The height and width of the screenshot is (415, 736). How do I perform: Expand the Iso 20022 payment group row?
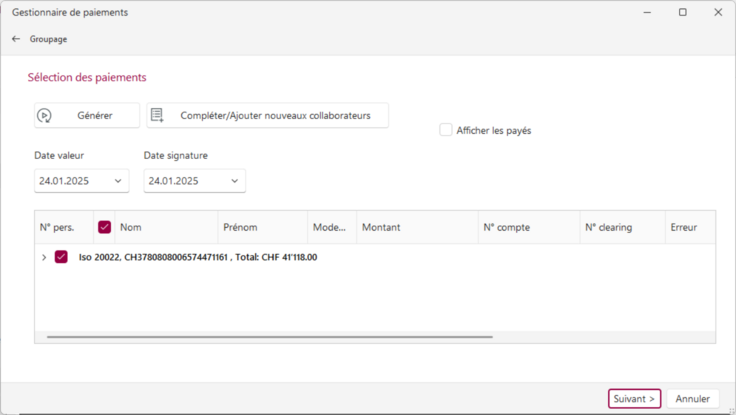(x=44, y=257)
